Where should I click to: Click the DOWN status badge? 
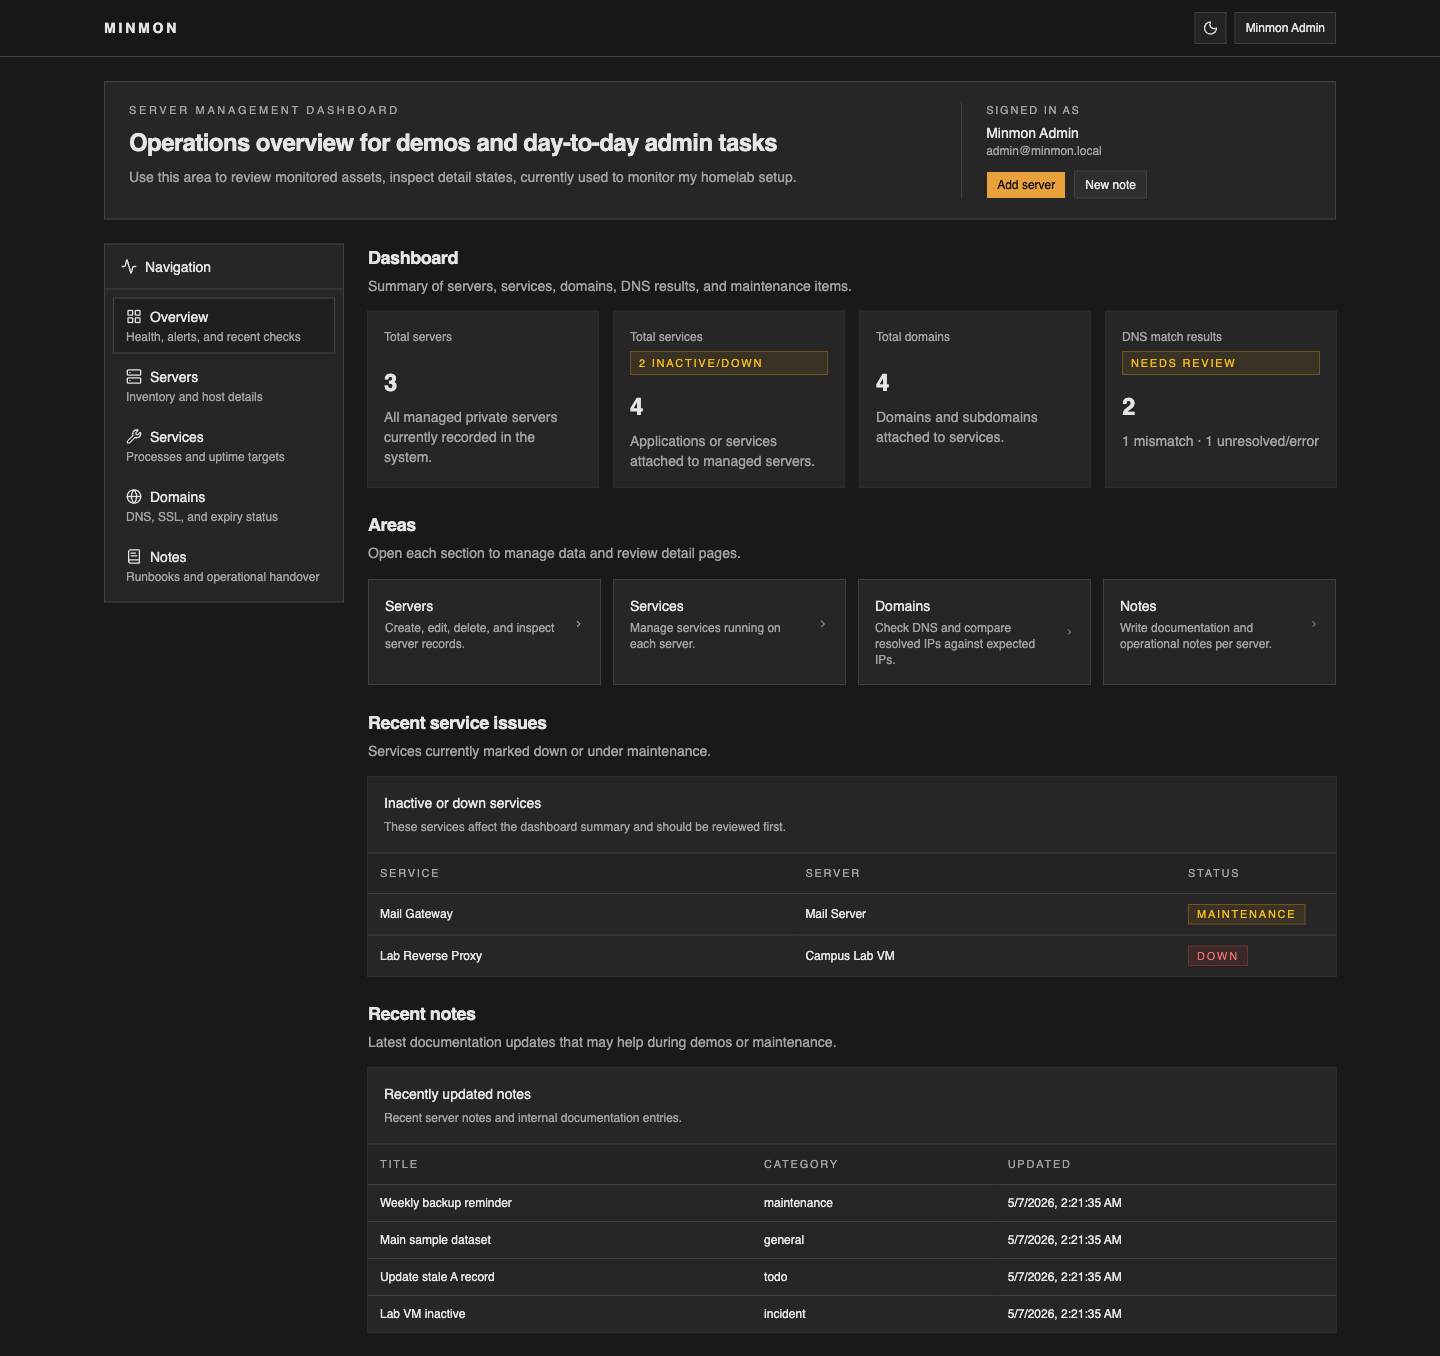coord(1217,956)
